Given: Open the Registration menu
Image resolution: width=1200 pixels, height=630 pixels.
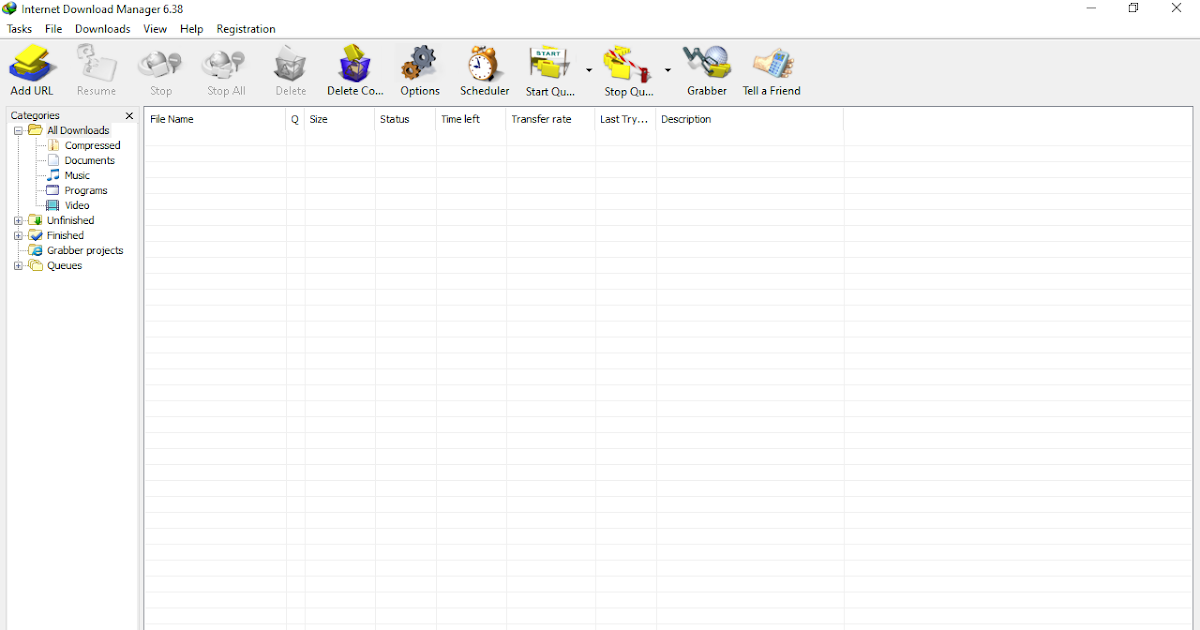Looking at the screenshot, I should [246, 29].
